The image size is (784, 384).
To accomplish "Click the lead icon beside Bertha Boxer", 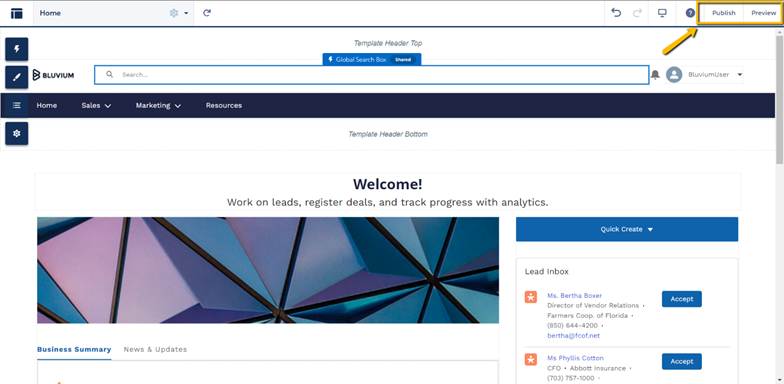I will 530,296.
